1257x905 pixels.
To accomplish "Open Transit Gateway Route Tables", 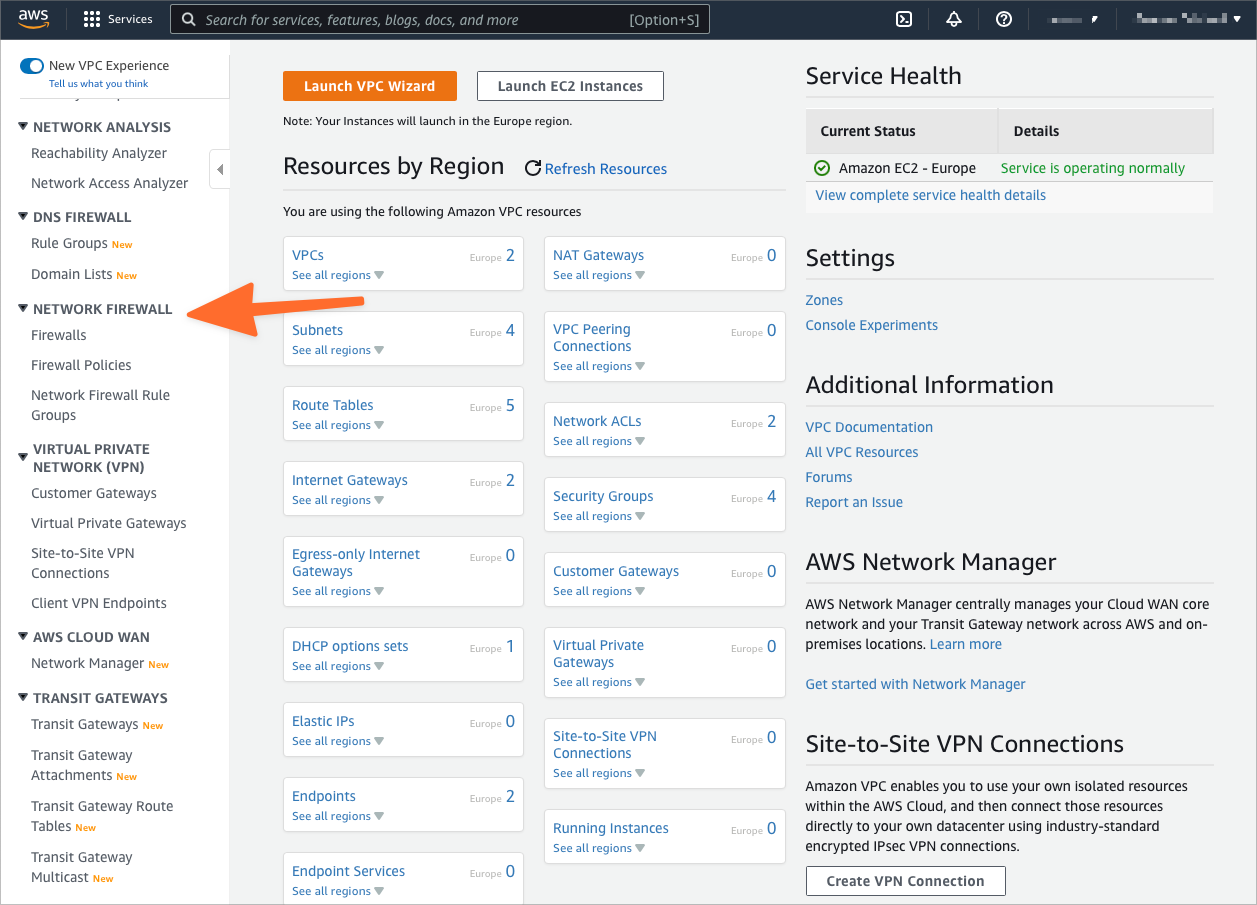I will pyautogui.click(x=102, y=816).
